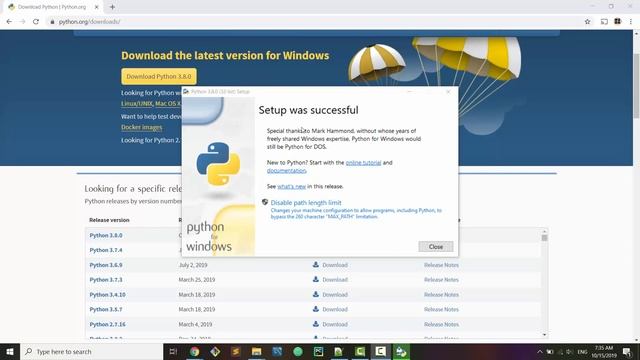Click the yellow-diamond taskbar icon next to Chrome

pos(215,351)
